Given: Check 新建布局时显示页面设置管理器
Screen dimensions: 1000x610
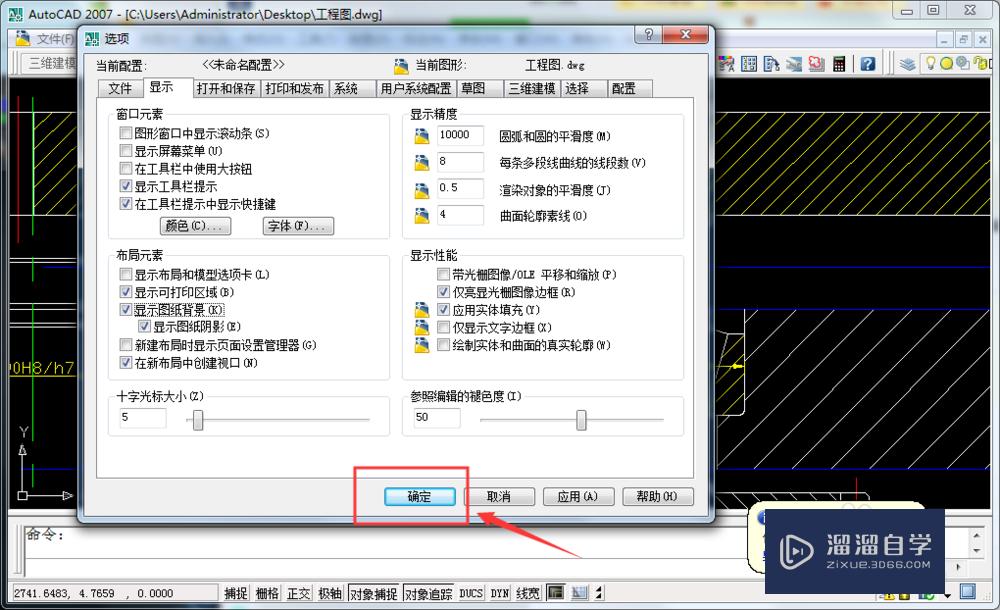Looking at the screenshot, I should tap(126, 345).
